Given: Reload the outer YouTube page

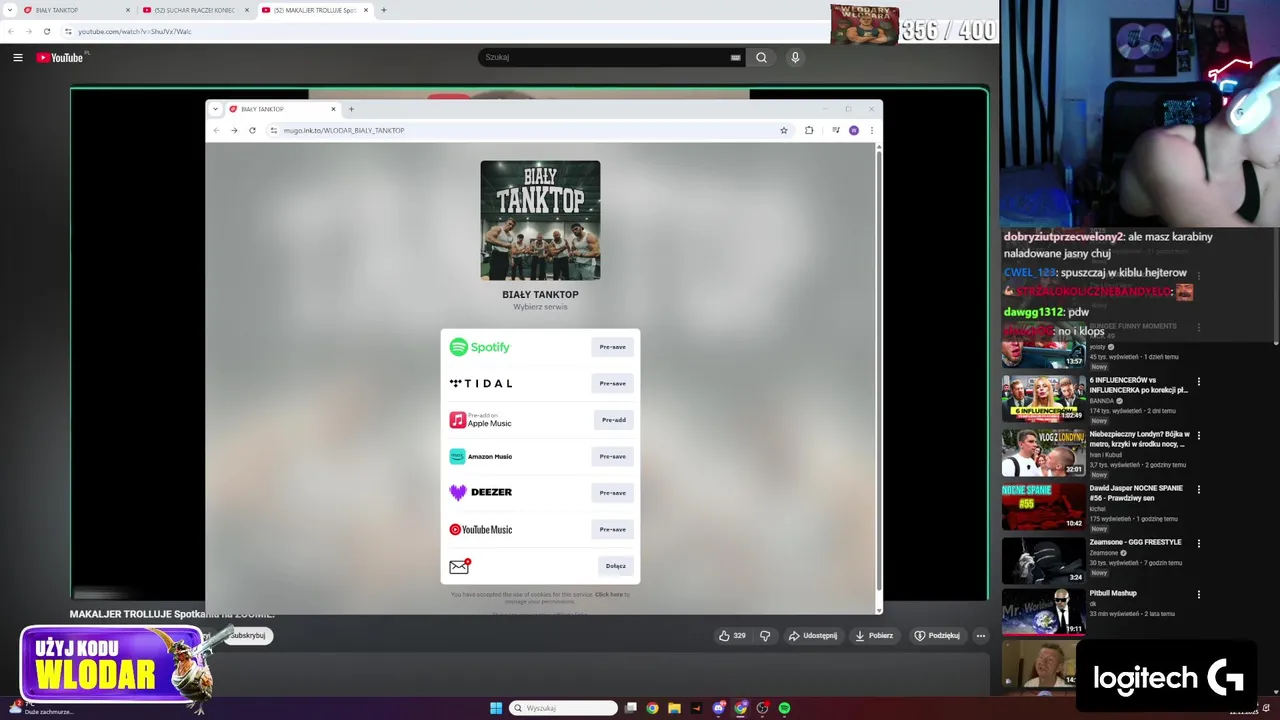Looking at the screenshot, I should [46, 31].
